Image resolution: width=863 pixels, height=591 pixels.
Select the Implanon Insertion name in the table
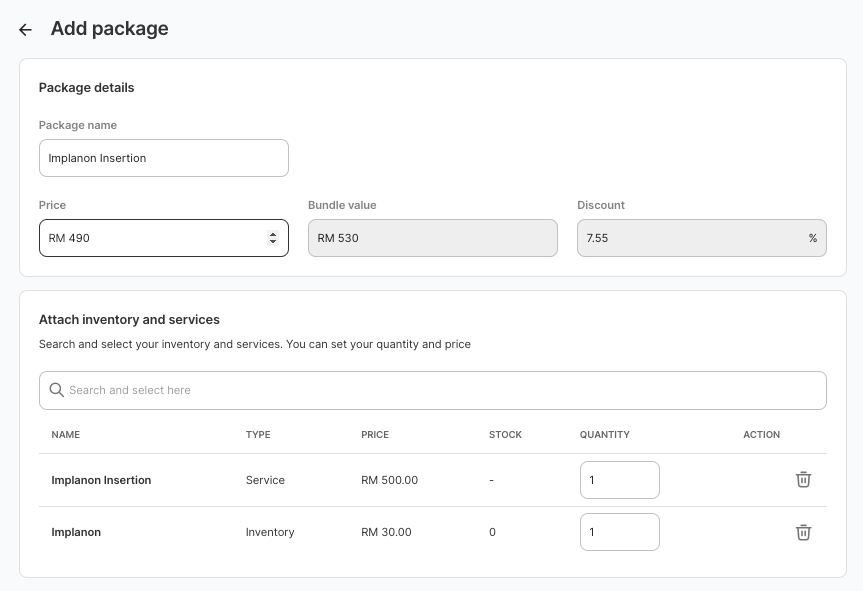pyautogui.click(x=101, y=480)
